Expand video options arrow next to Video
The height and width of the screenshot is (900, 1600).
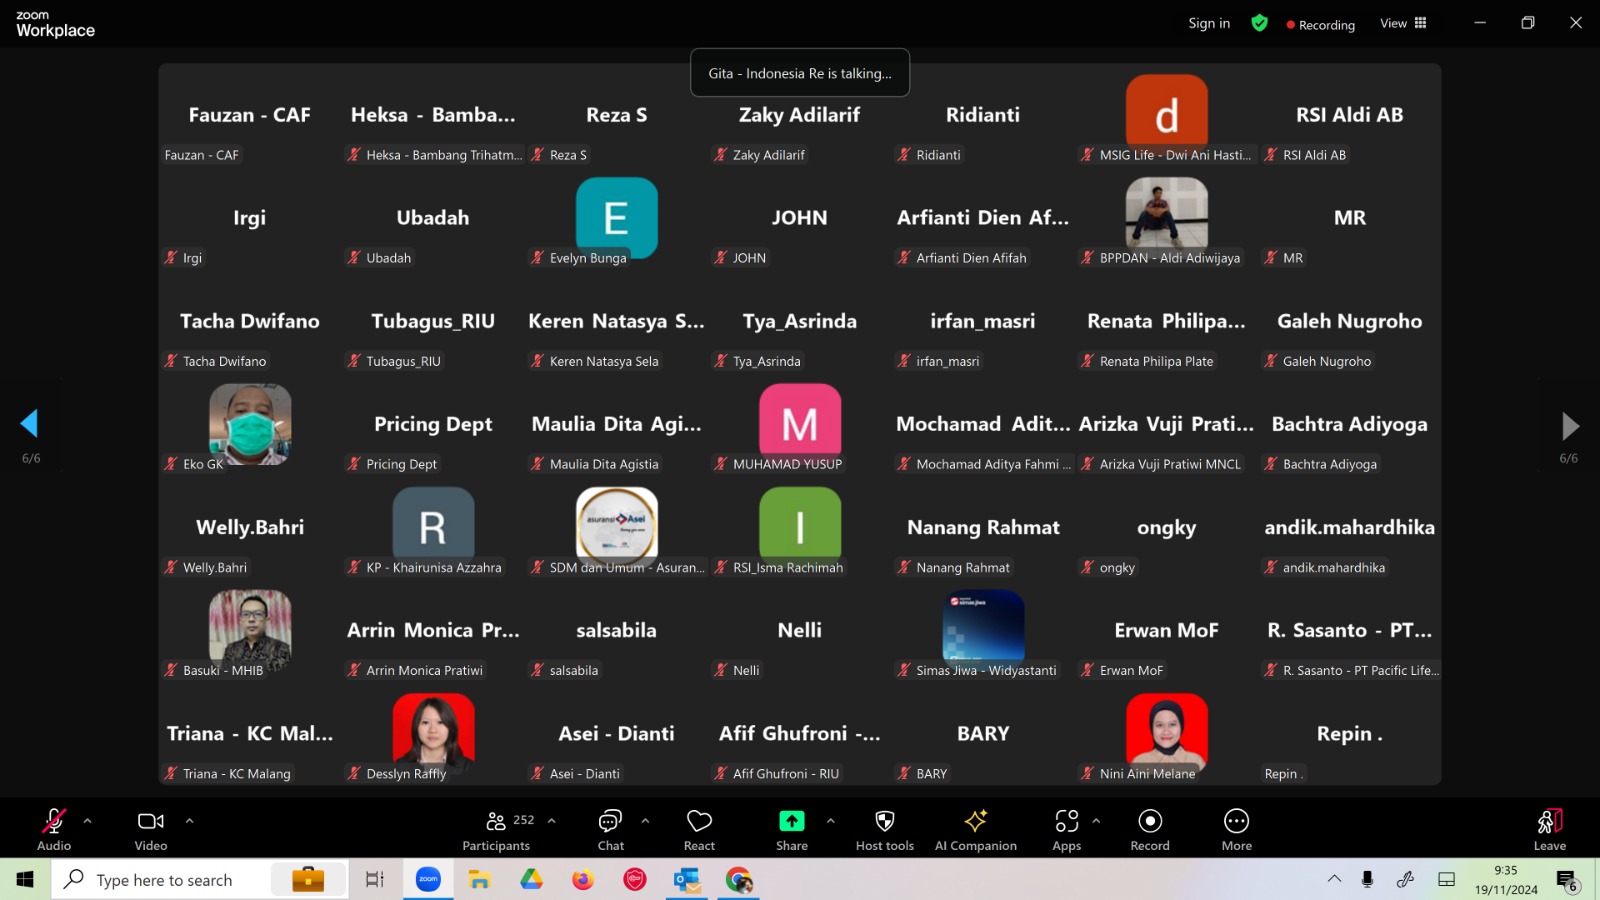tap(189, 821)
